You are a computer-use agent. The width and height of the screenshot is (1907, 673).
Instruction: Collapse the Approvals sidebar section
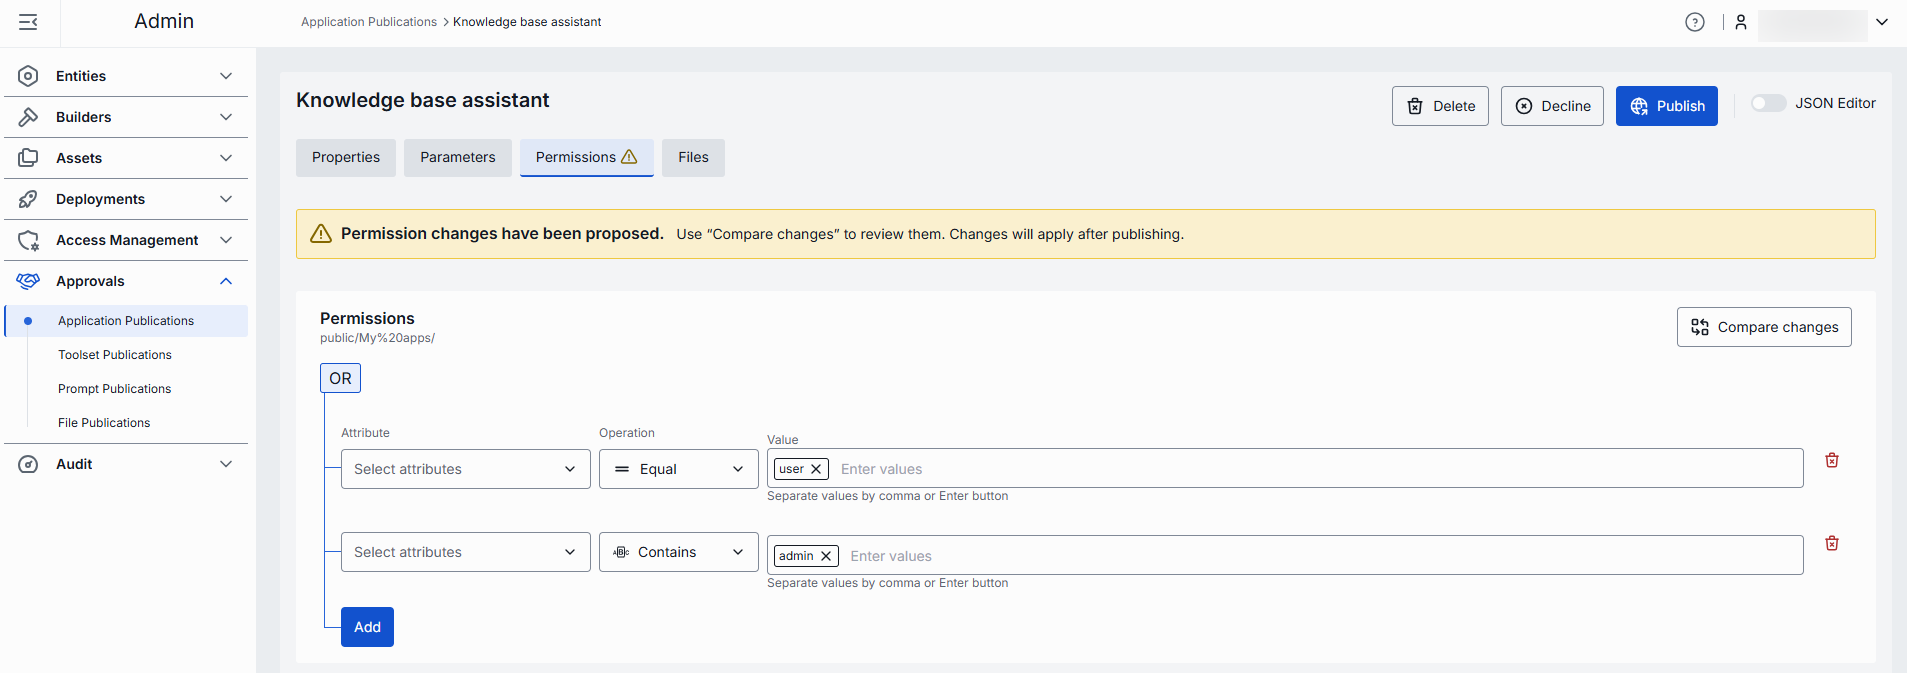click(226, 281)
